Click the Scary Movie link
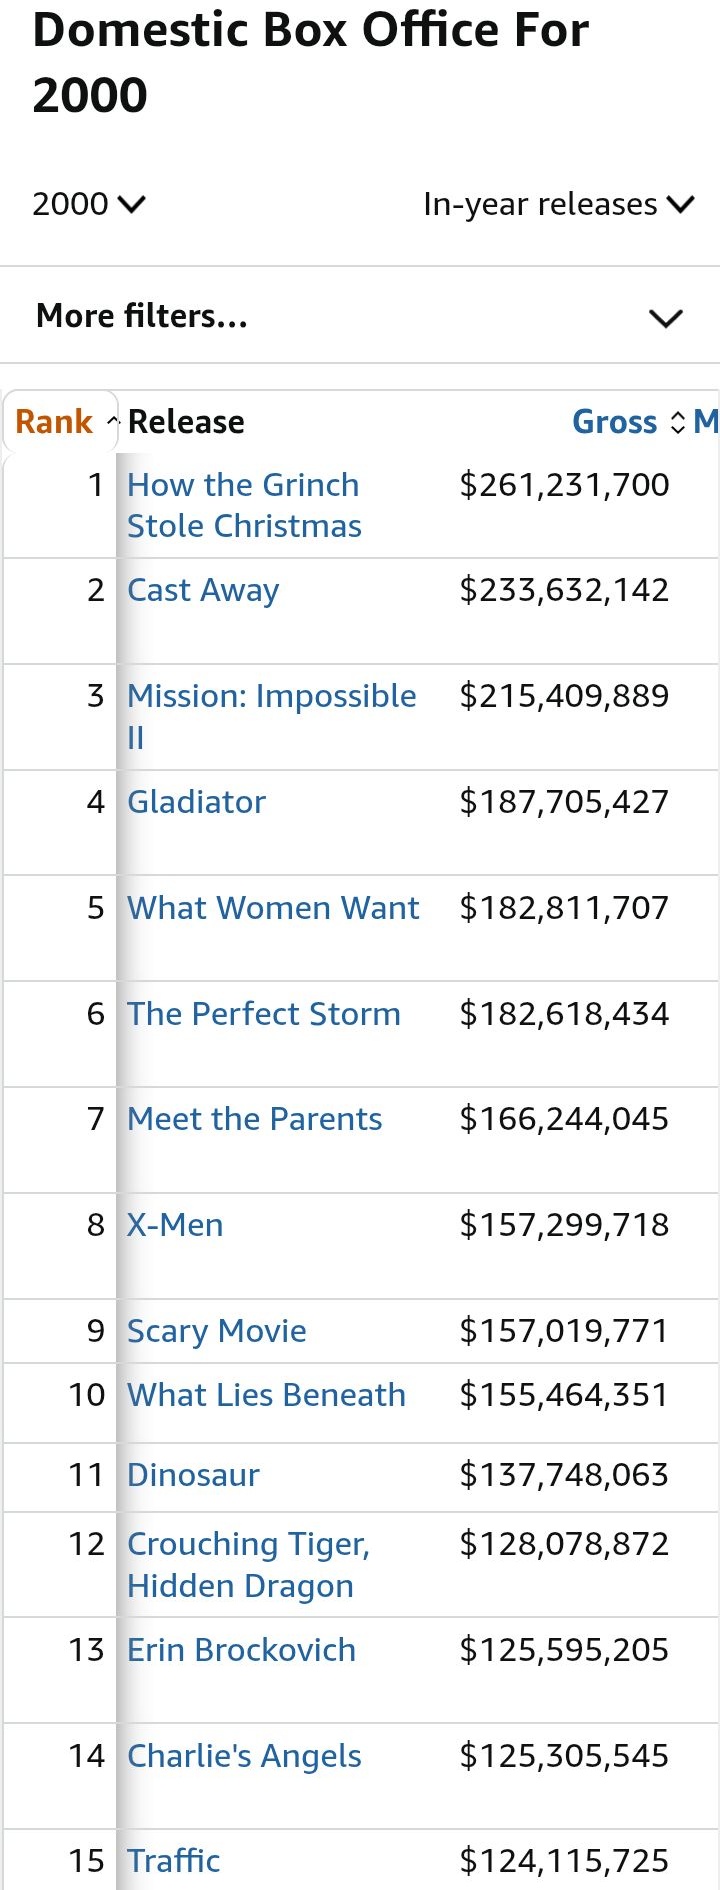 coord(217,1331)
